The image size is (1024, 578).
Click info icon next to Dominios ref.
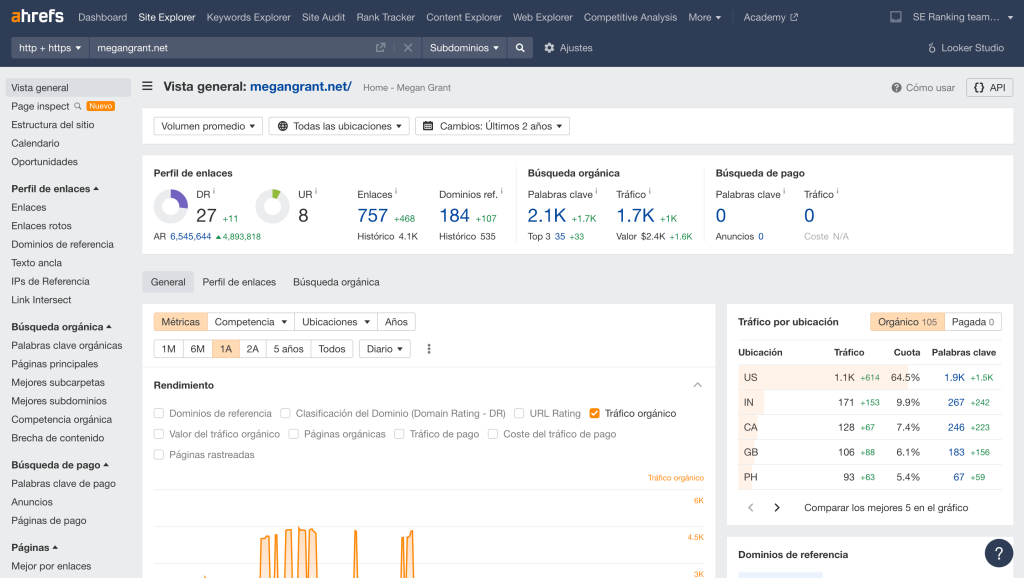(x=502, y=192)
